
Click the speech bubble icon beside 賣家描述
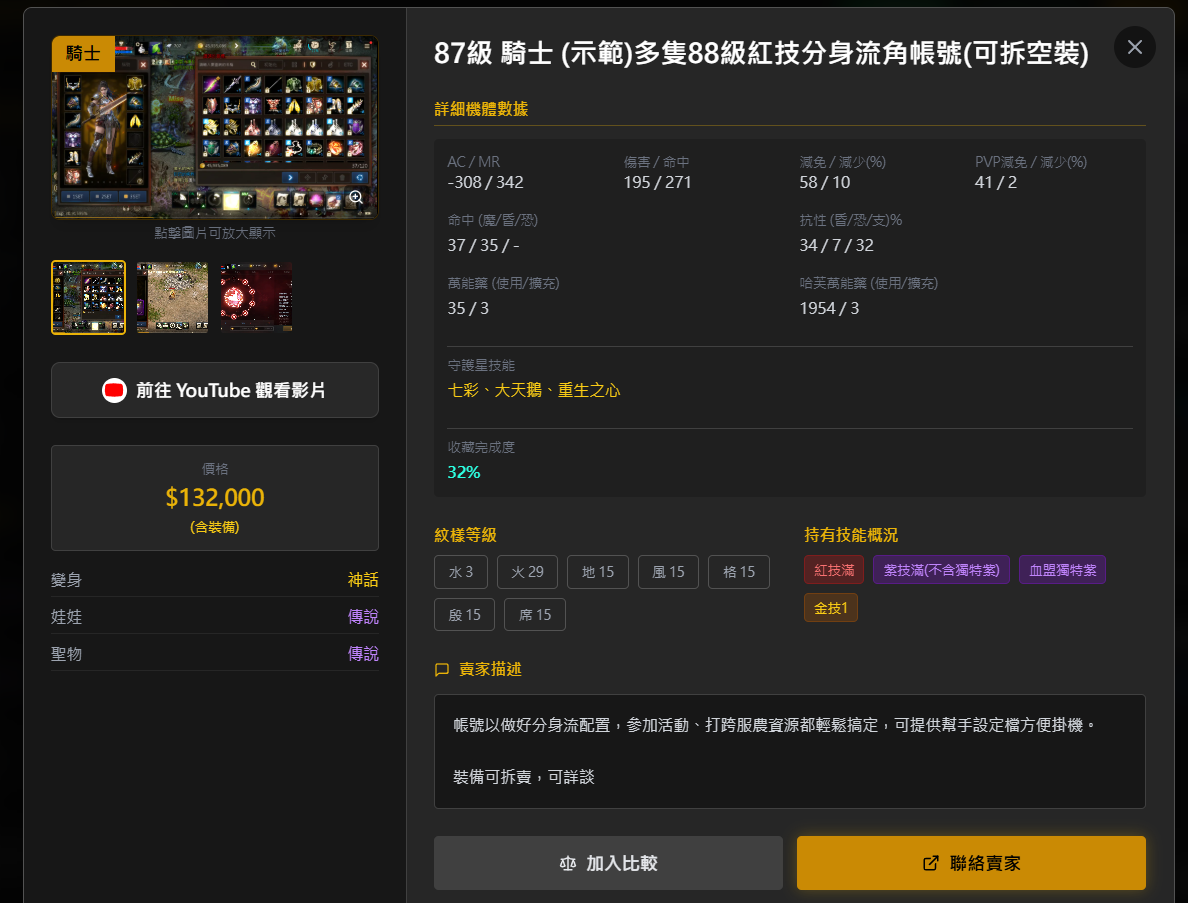pos(442,669)
